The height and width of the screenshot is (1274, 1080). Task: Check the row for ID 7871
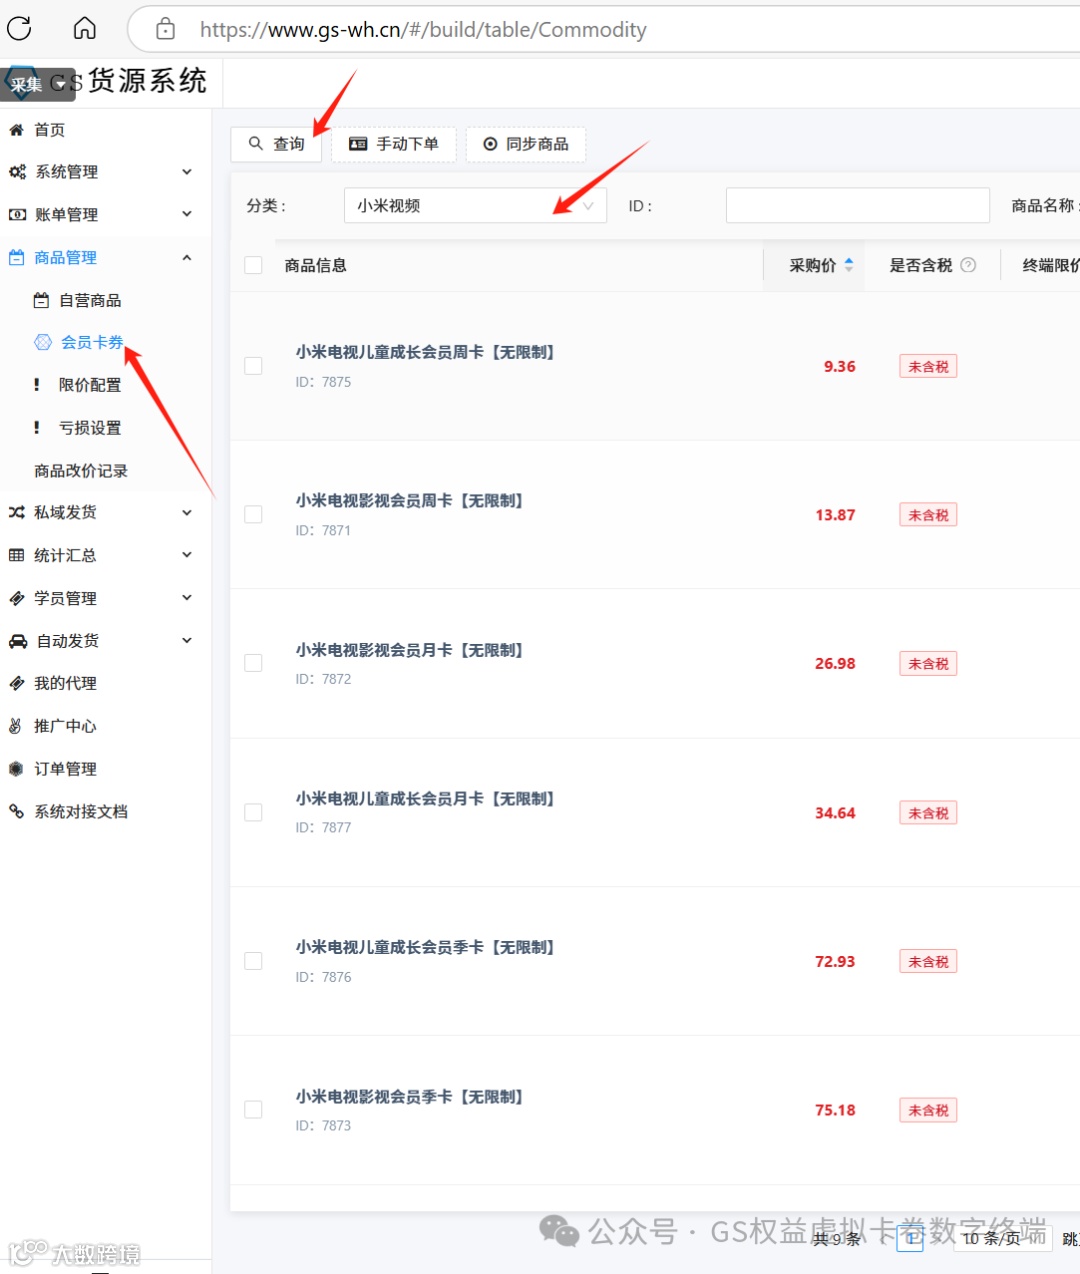click(x=254, y=514)
